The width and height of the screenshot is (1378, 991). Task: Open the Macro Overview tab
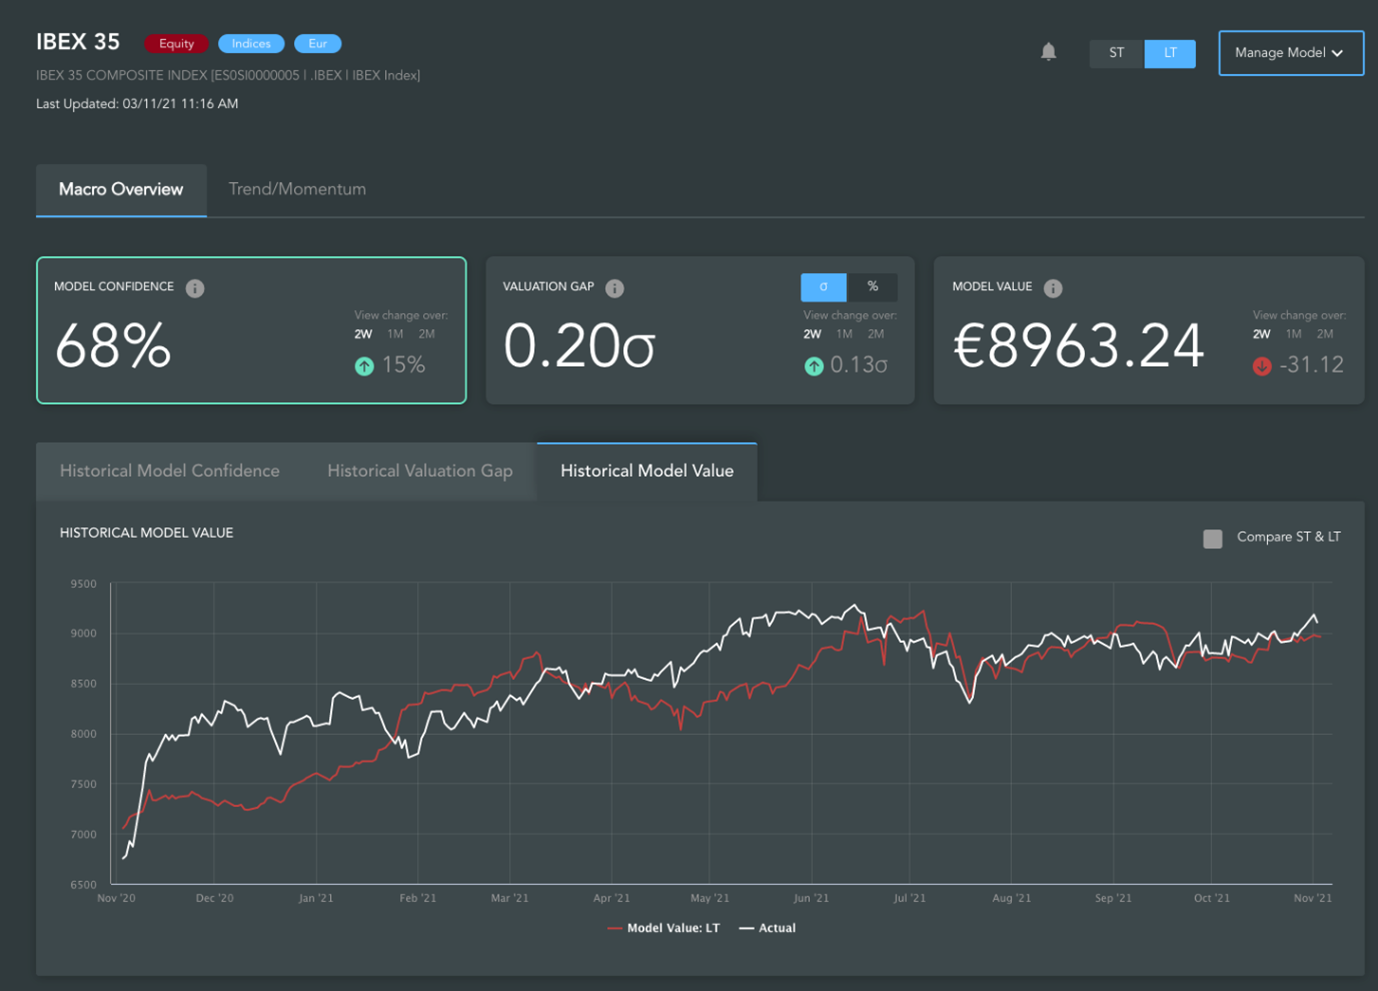click(x=121, y=190)
